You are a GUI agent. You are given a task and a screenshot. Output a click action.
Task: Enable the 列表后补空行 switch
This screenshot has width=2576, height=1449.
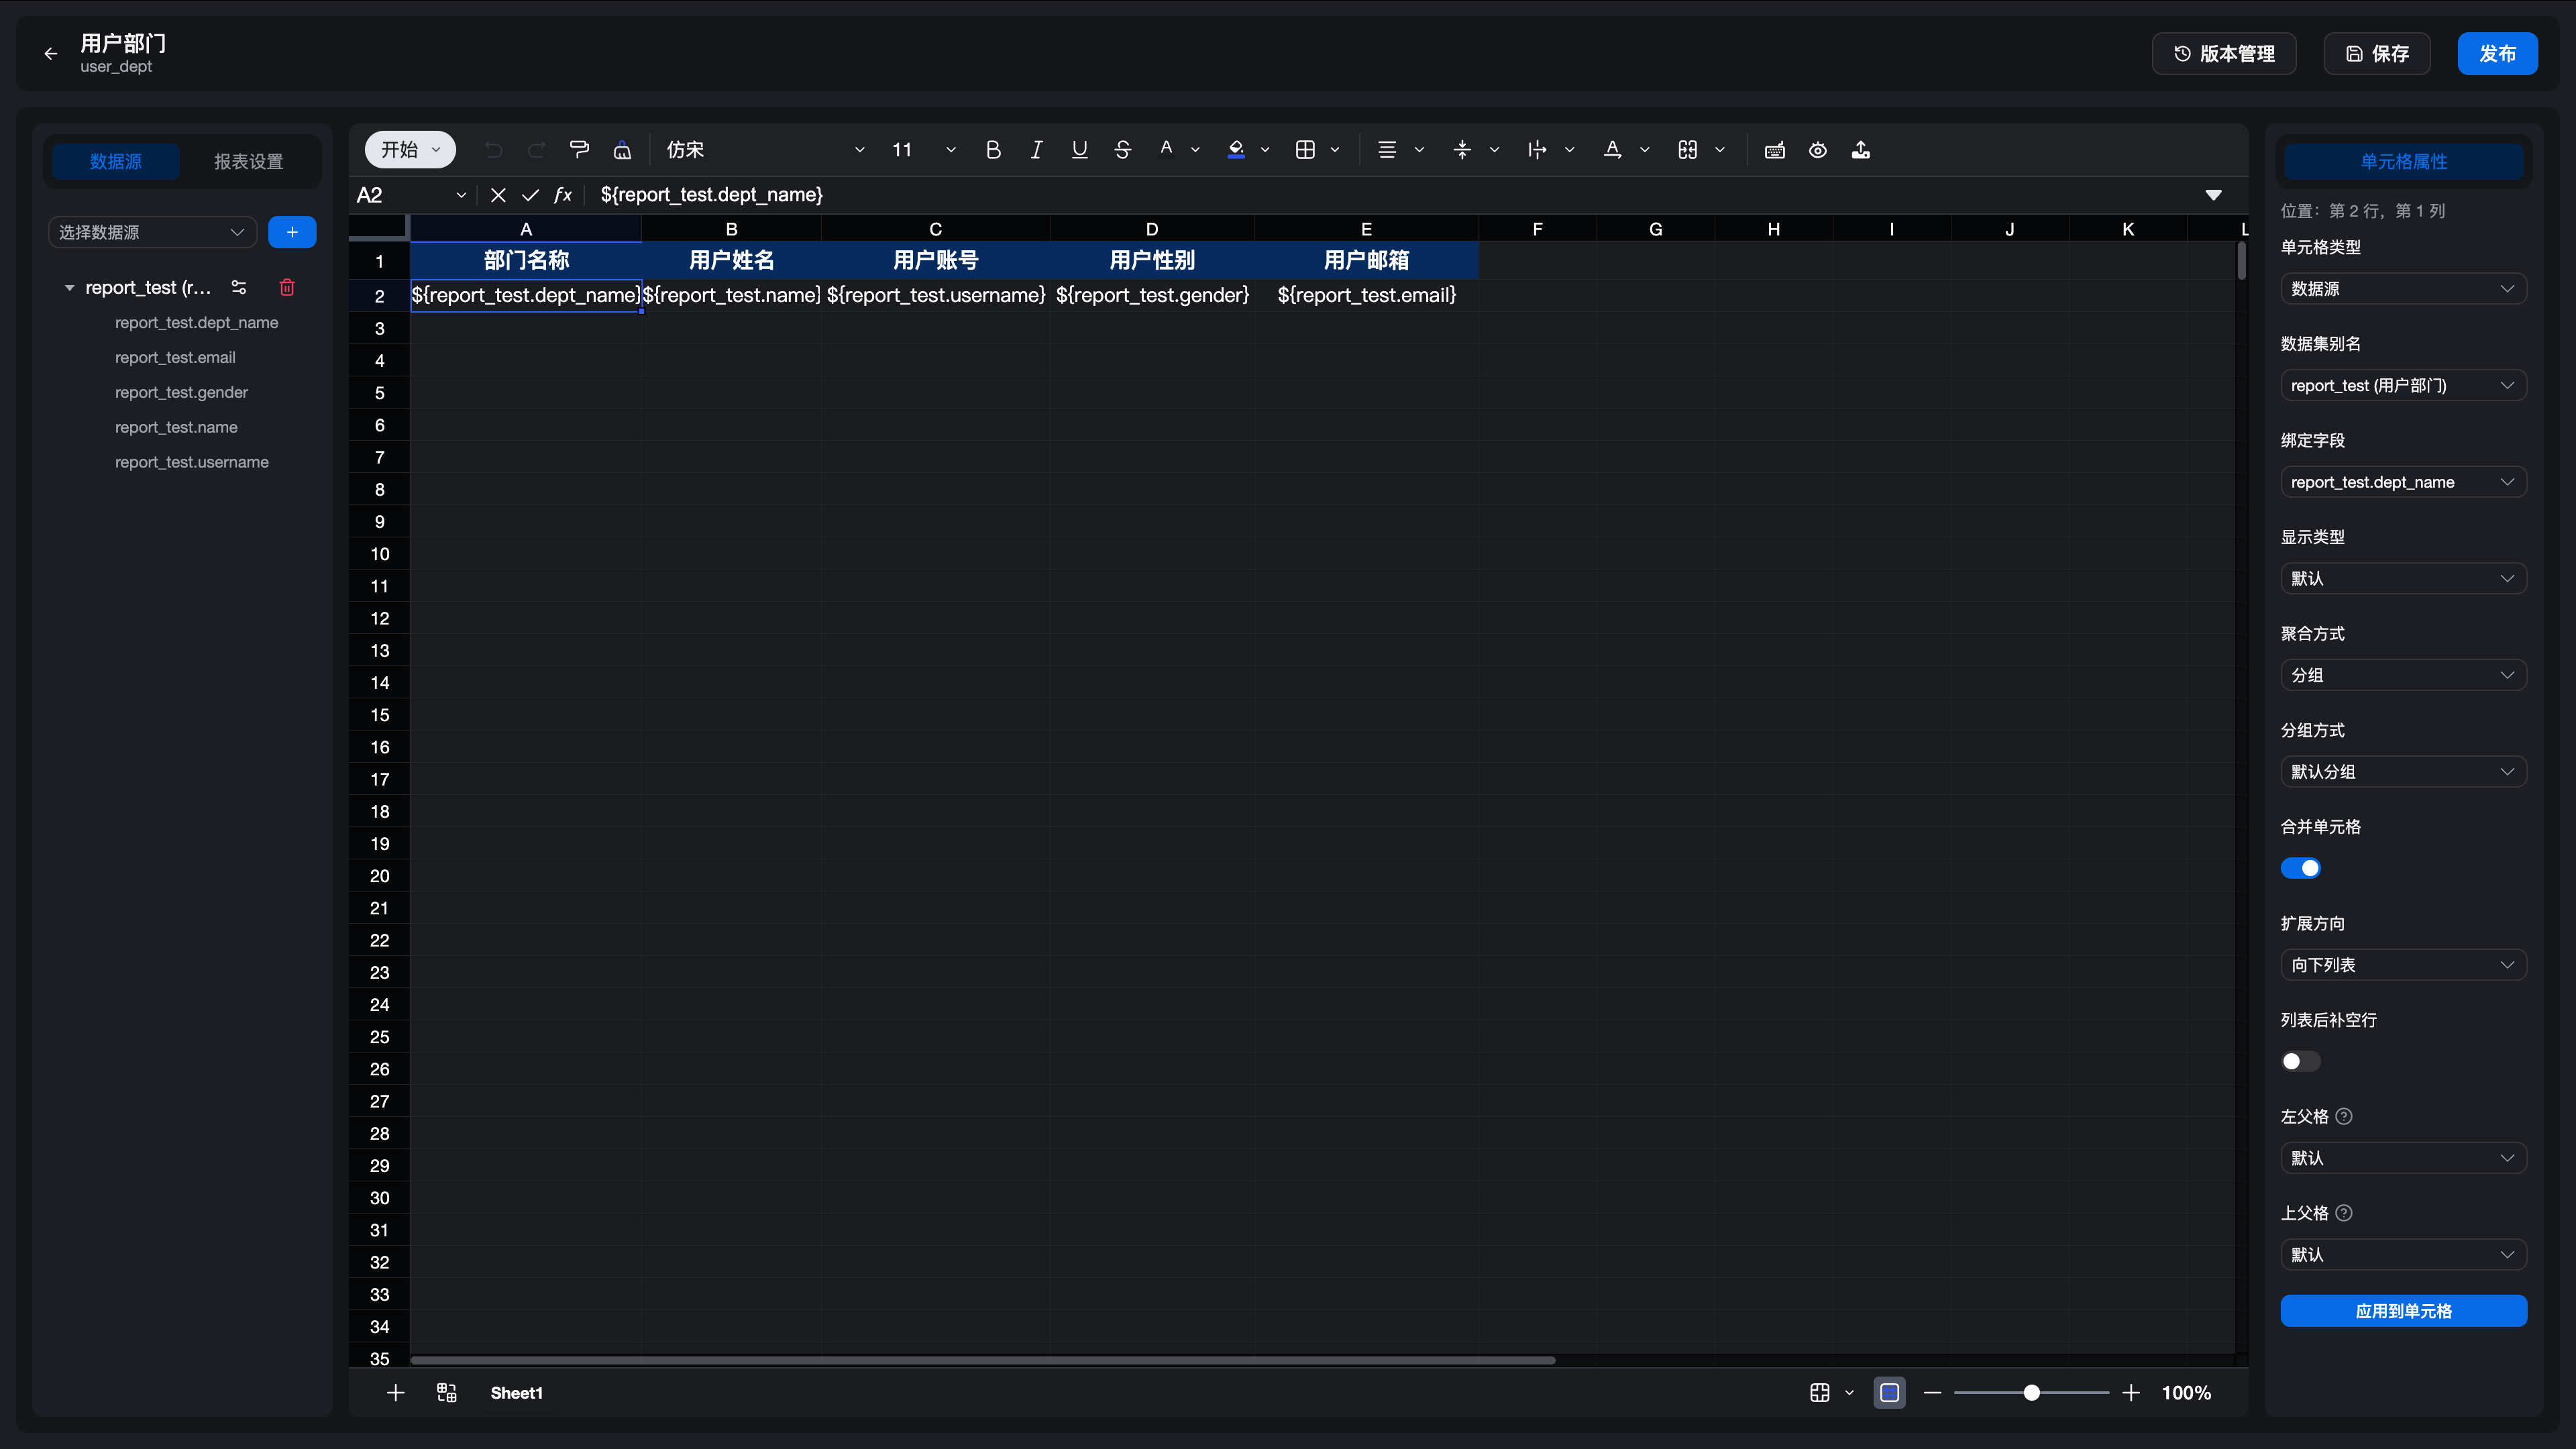[x=2300, y=1061]
